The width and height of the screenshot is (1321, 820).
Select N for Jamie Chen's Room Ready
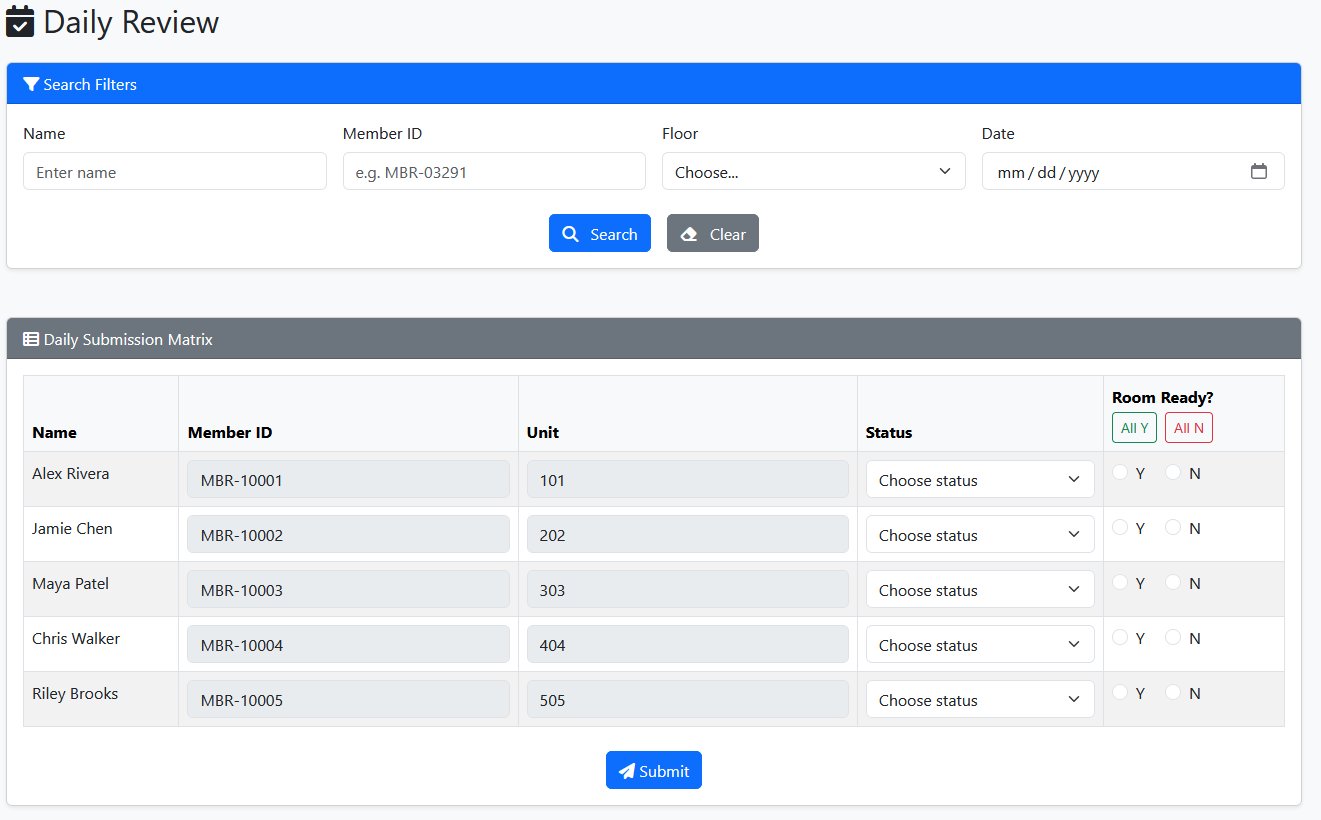pos(1175,527)
